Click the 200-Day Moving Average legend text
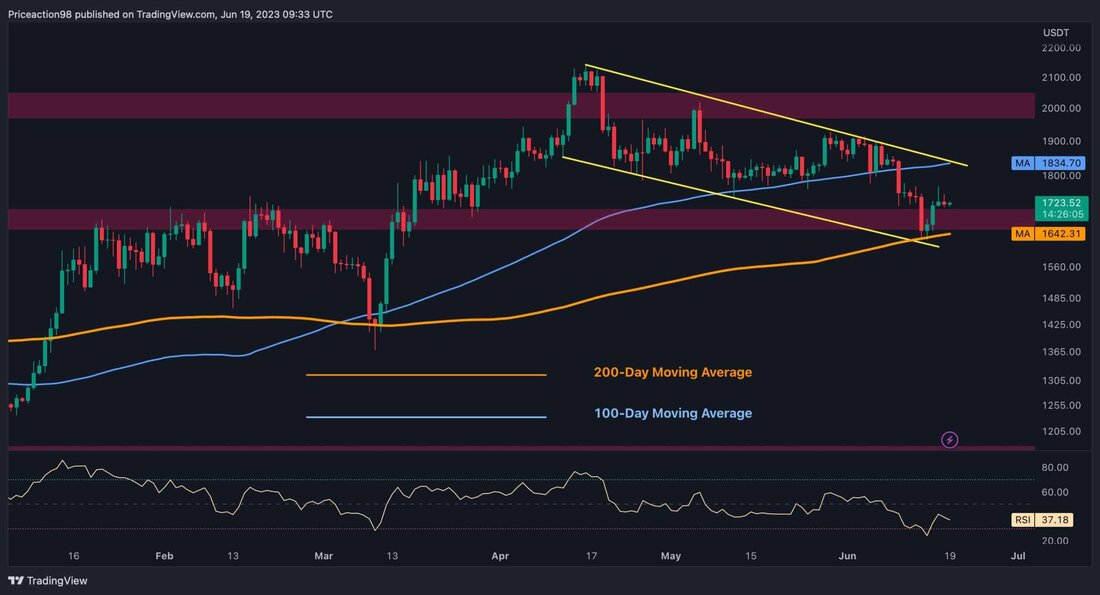Image resolution: width=1100 pixels, height=595 pixels. coord(673,373)
